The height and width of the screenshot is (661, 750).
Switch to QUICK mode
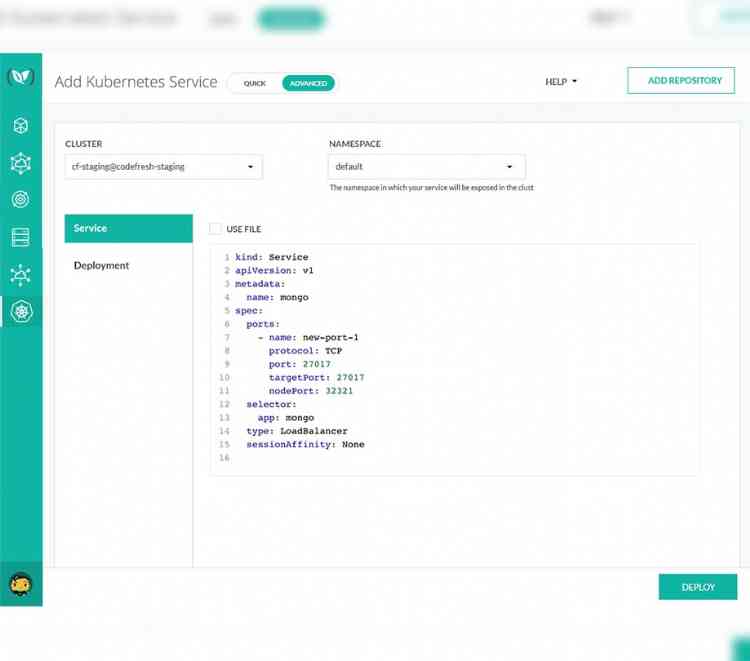(254, 83)
